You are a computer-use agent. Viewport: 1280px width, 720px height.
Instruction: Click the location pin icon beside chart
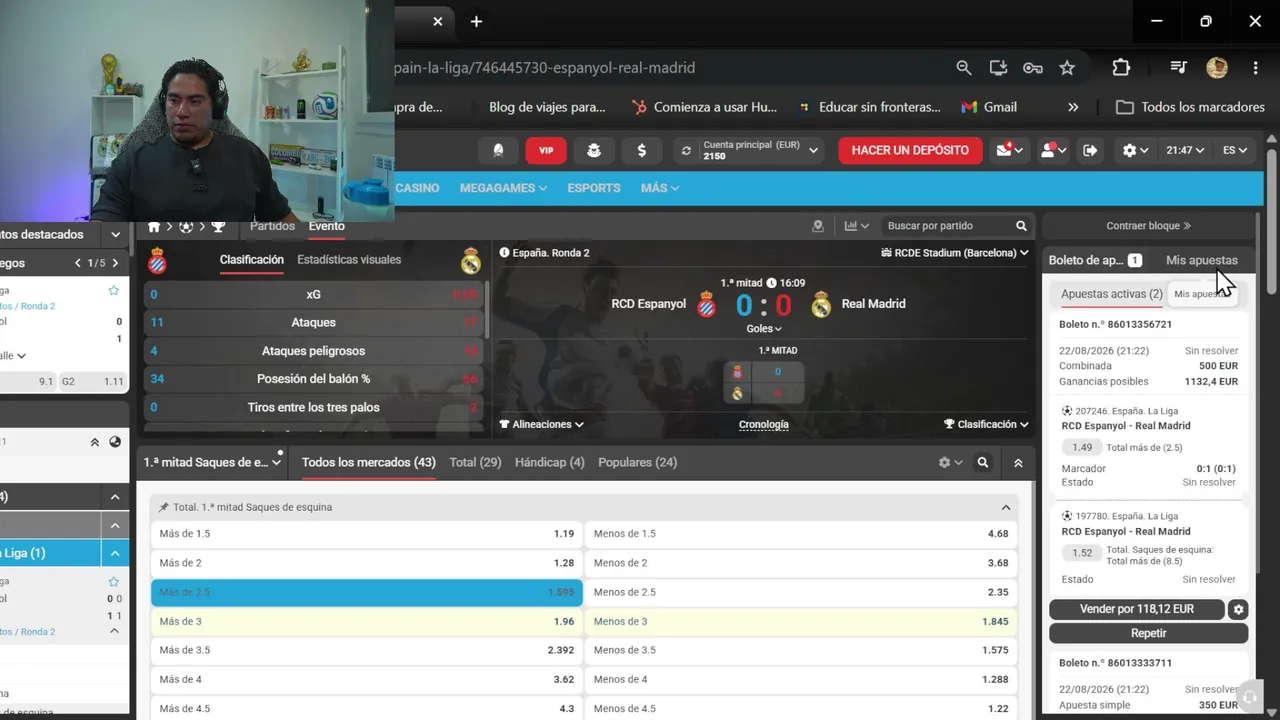point(818,226)
